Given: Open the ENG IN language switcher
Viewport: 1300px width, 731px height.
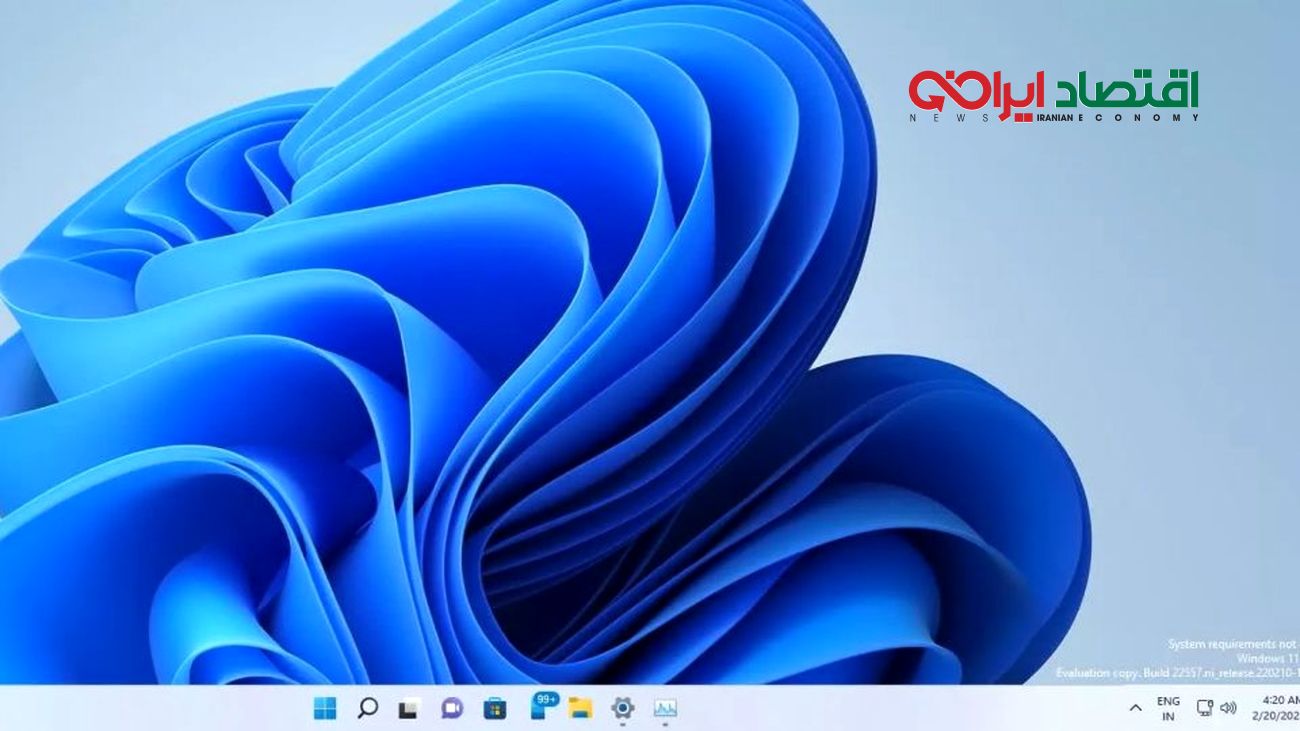Looking at the screenshot, I should pyautogui.click(x=1168, y=708).
